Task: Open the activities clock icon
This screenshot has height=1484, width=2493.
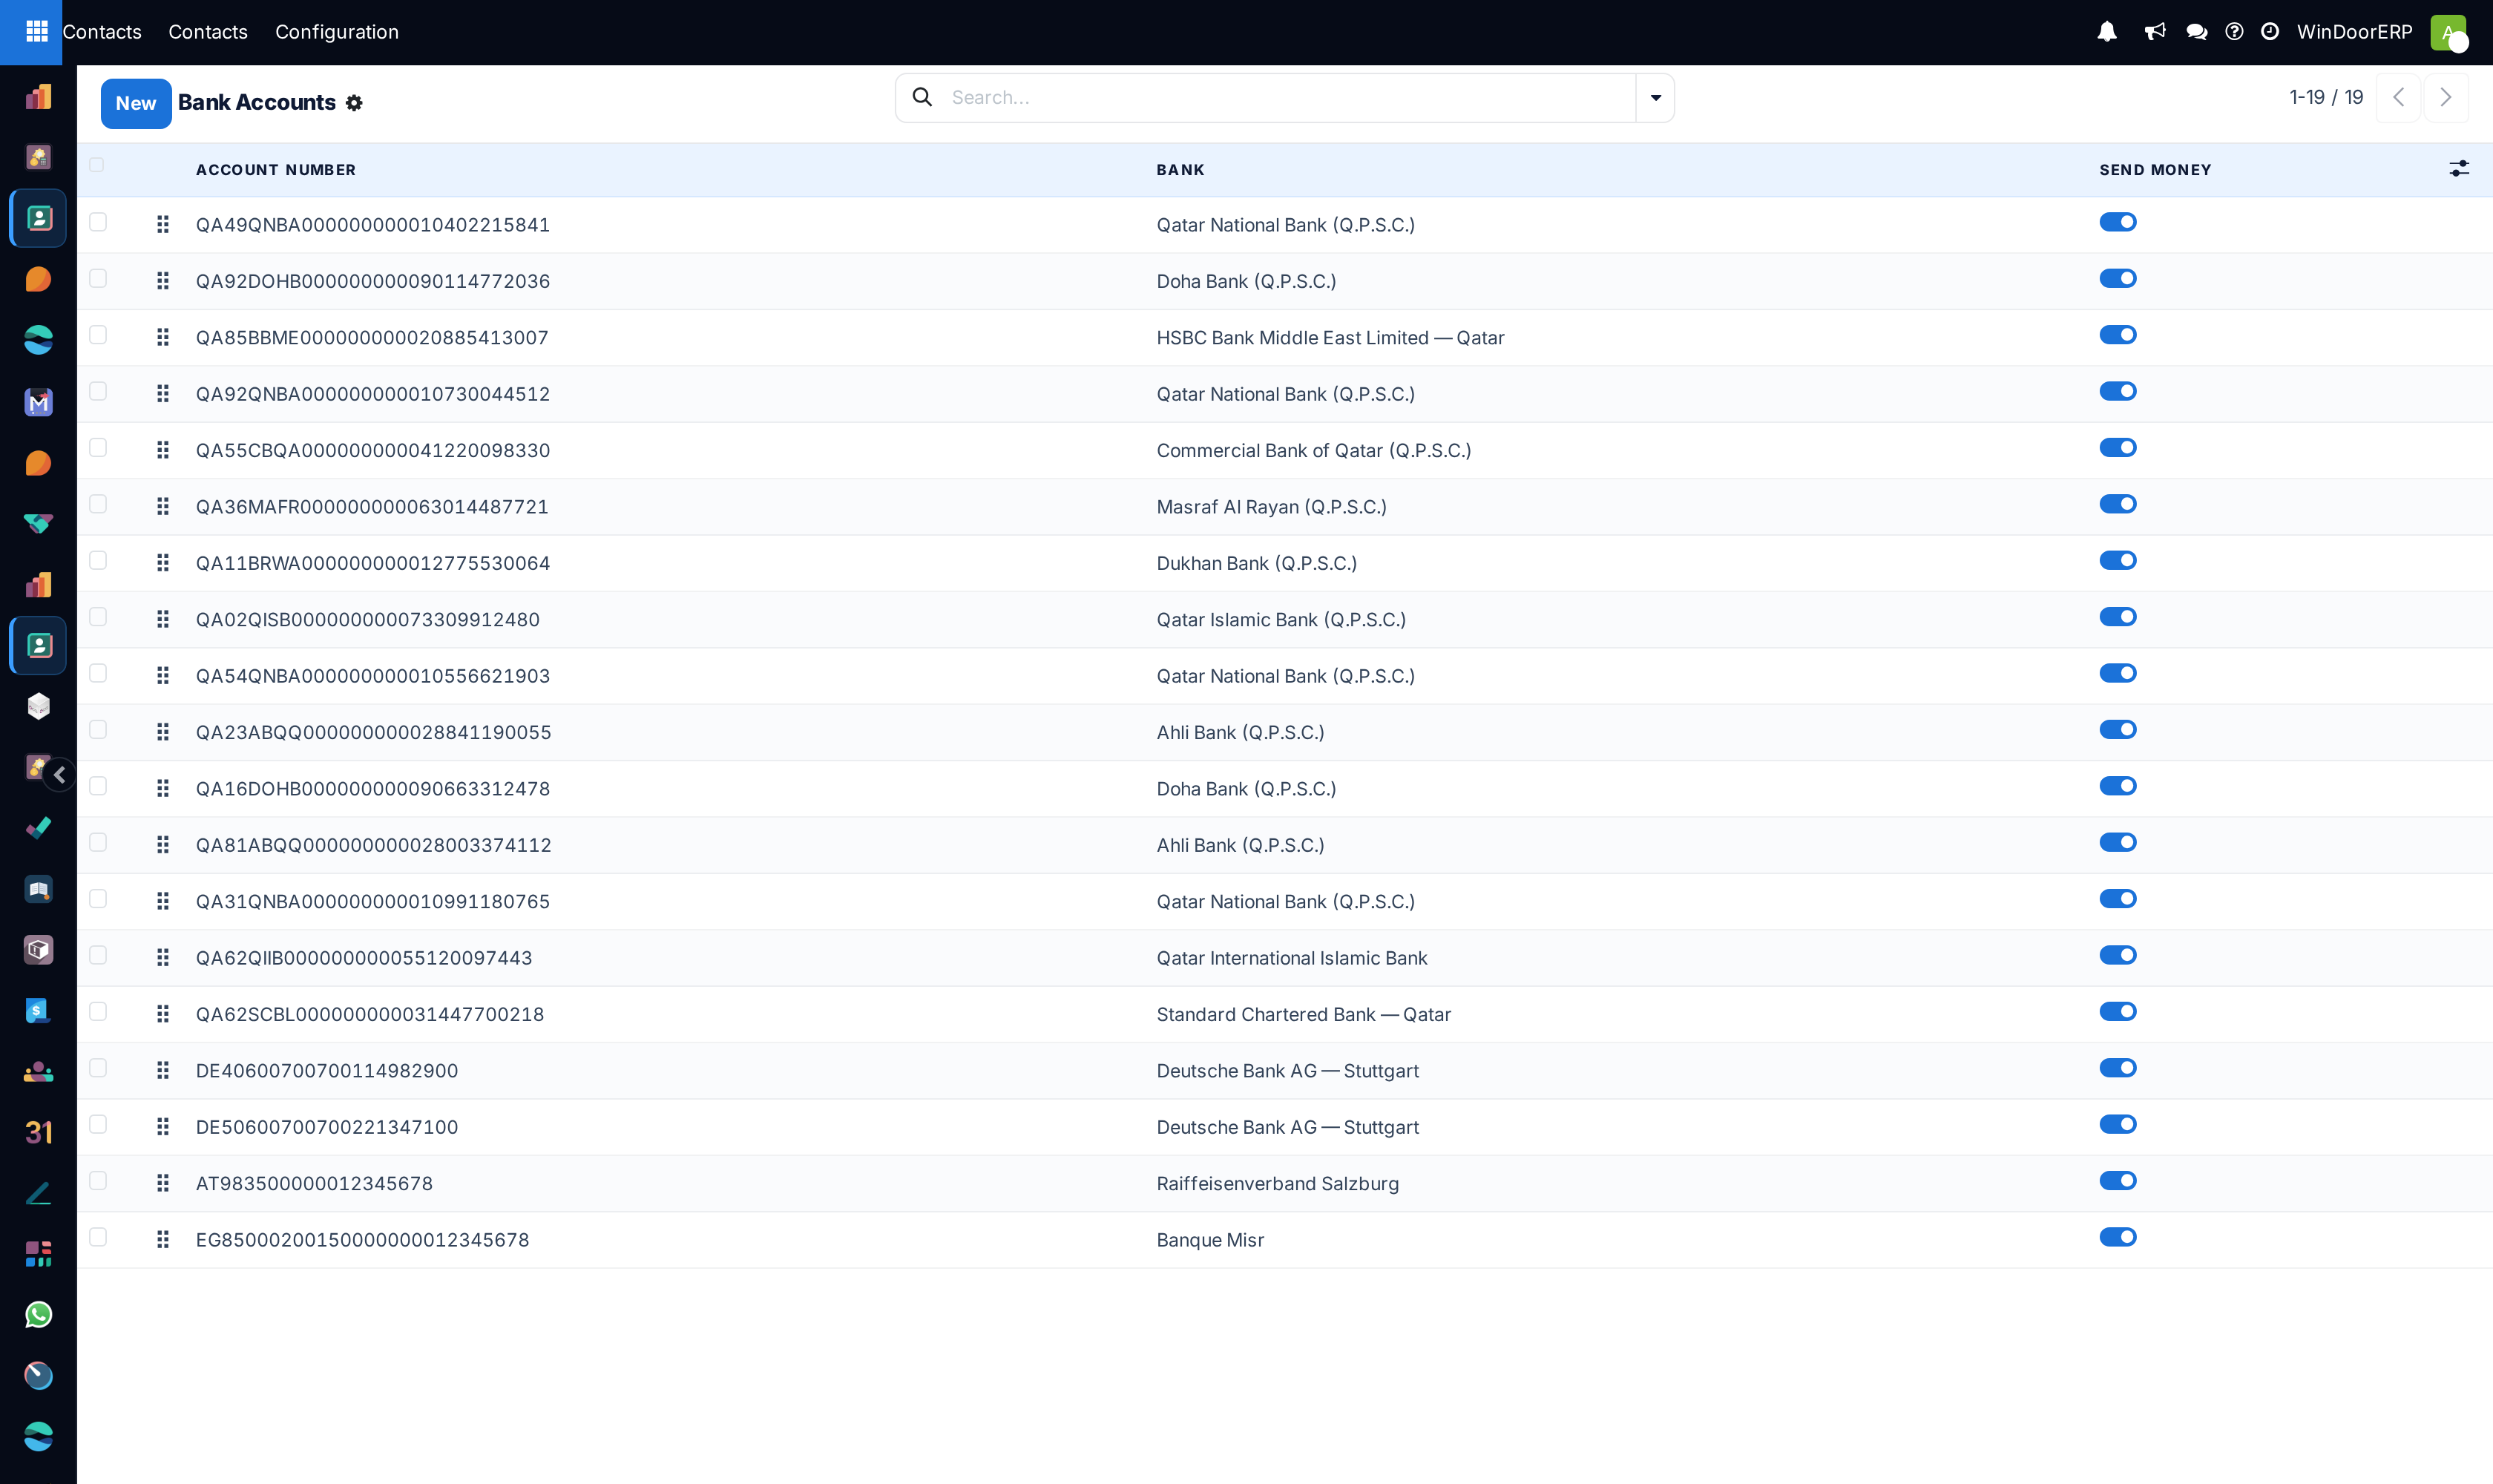Action: [2270, 32]
